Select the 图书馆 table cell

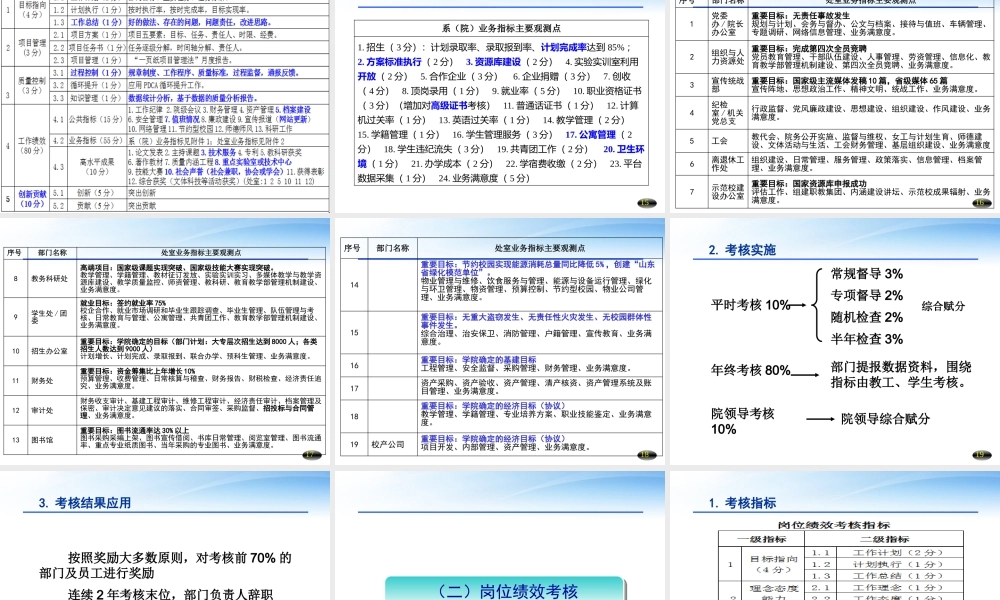[50, 440]
